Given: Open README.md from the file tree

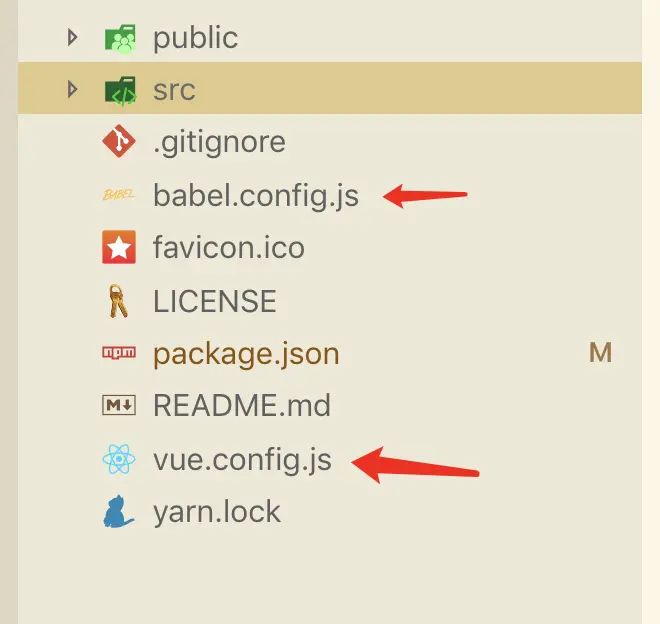Looking at the screenshot, I should pyautogui.click(x=241, y=406).
